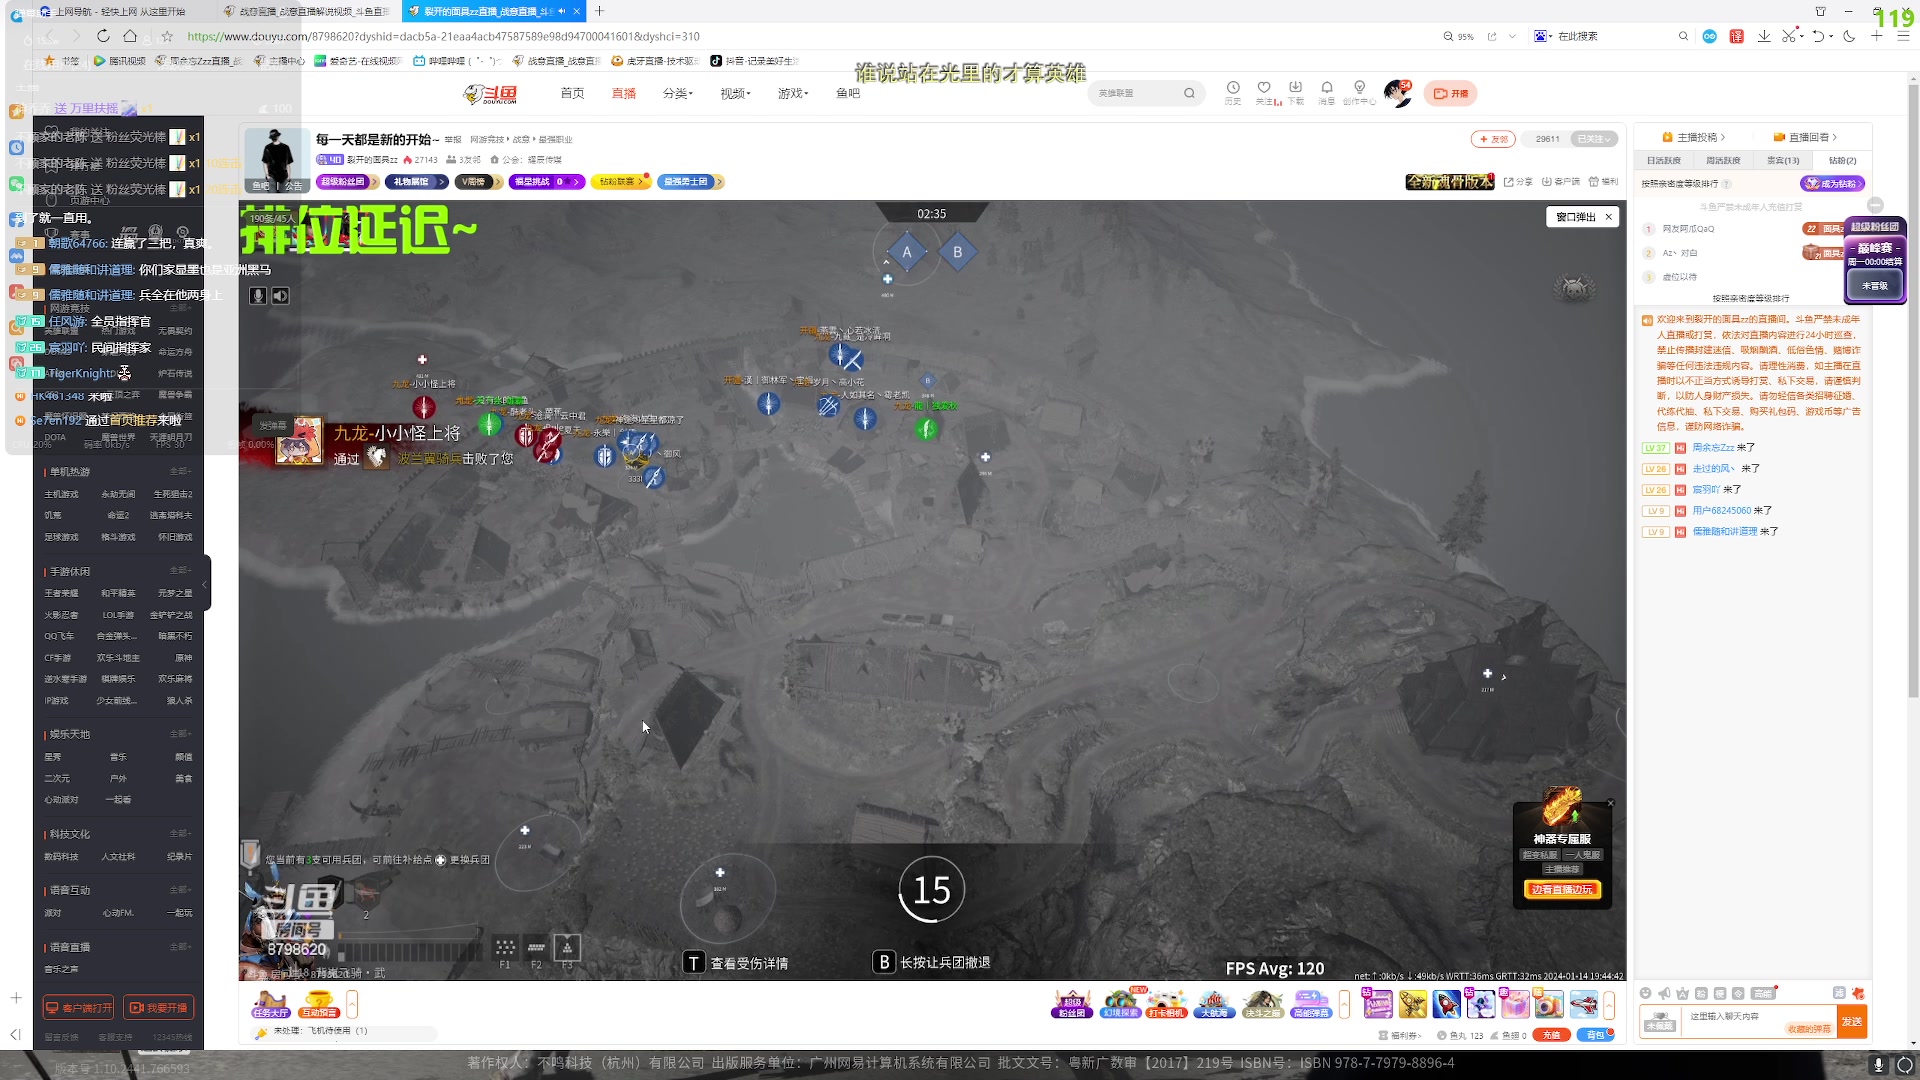Viewport: 1920px width, 1080px height.
Task: Reload the page with the browser refresh icon
Action: tap(103, 36)
